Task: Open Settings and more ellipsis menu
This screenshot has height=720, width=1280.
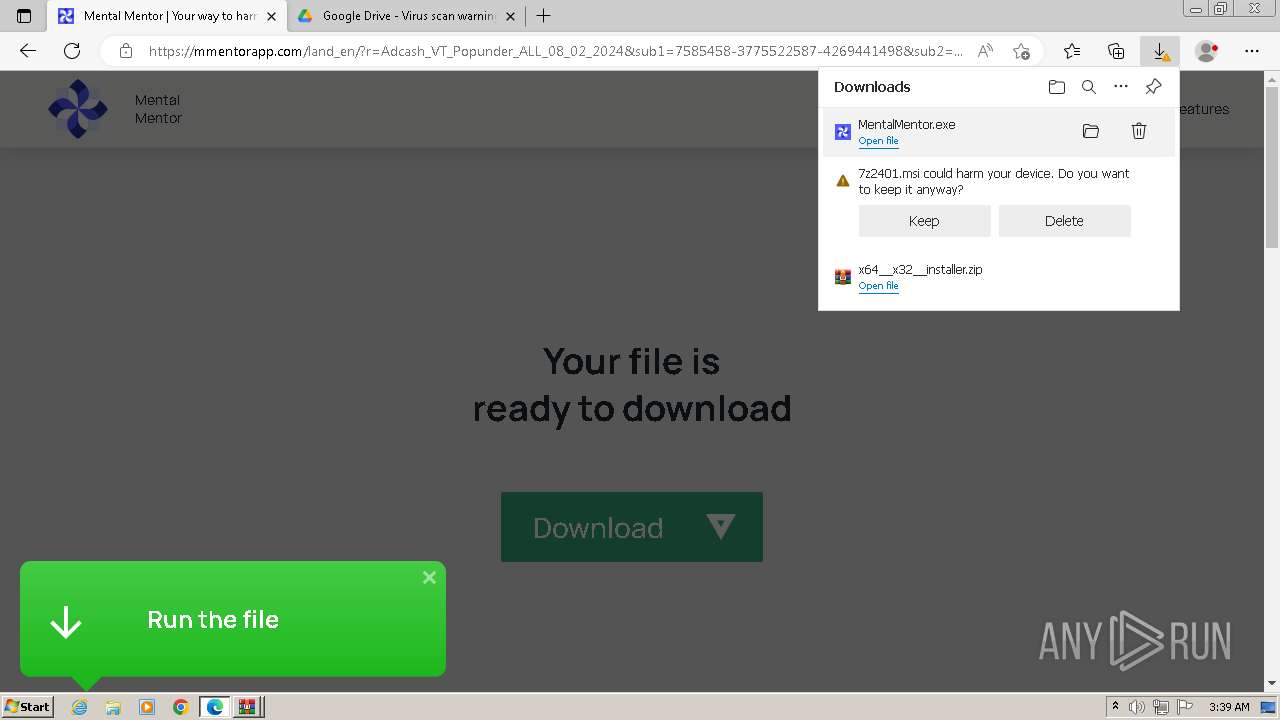Action: point(1252,51)
